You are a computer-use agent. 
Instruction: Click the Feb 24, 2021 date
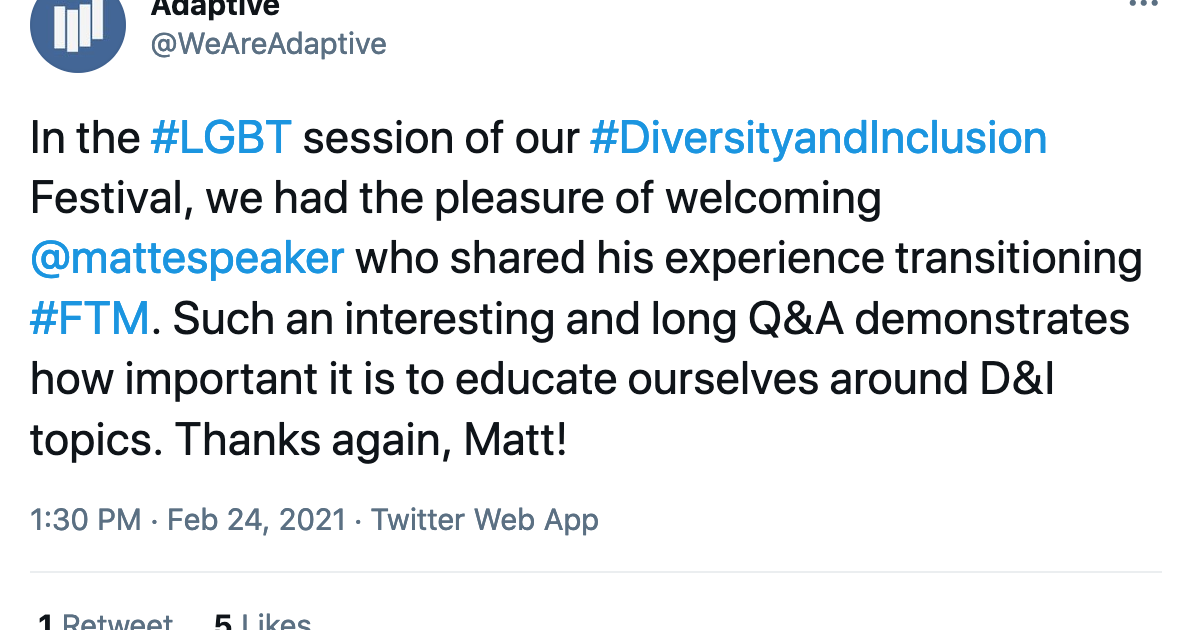(x=257, y=520)
